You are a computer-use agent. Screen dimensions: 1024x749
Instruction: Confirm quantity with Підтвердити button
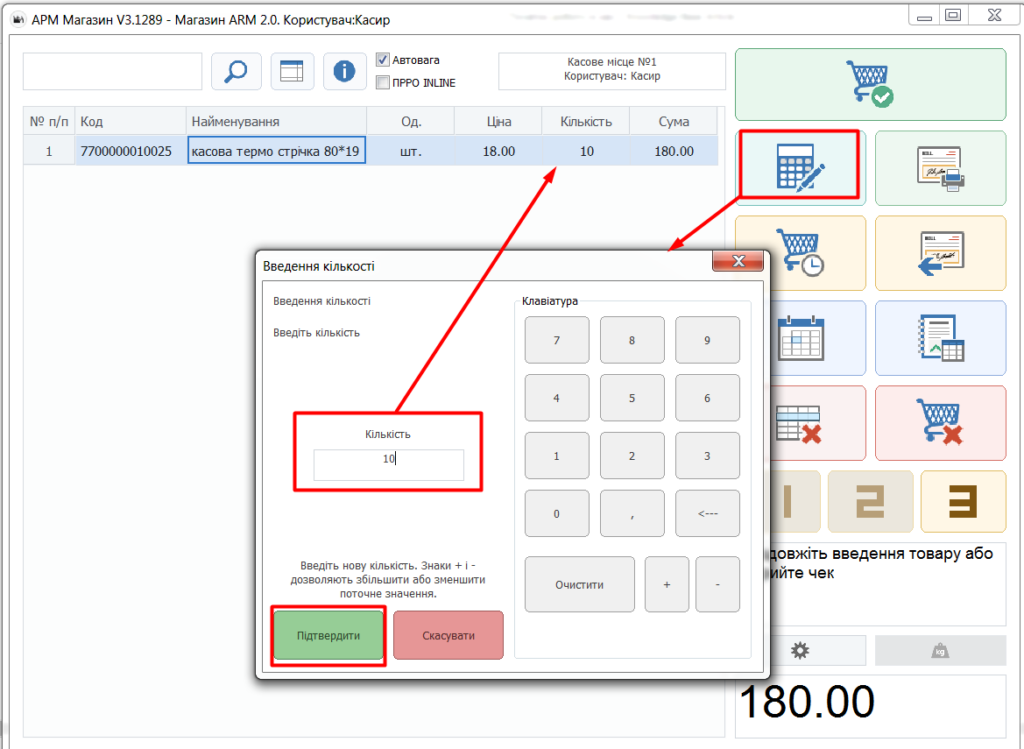tap(328, 635)
